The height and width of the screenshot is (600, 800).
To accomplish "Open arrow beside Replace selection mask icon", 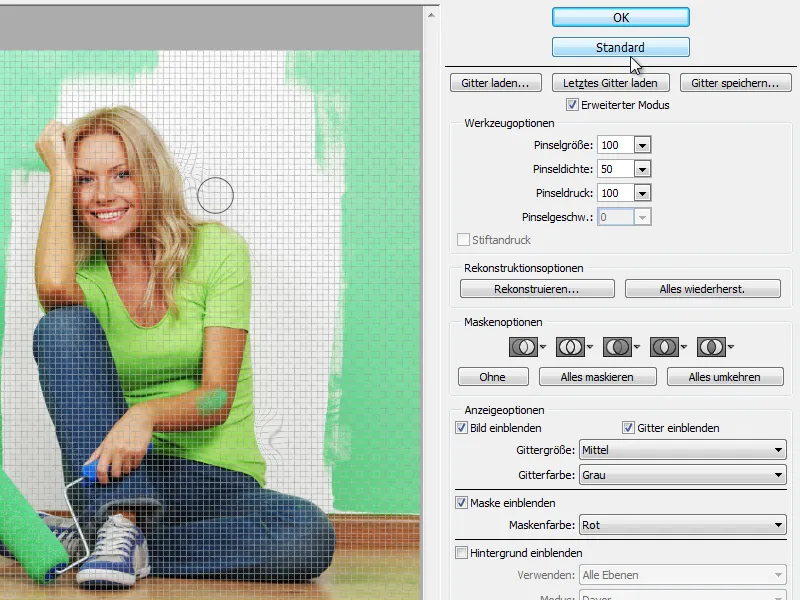I will tap(543, 347).
